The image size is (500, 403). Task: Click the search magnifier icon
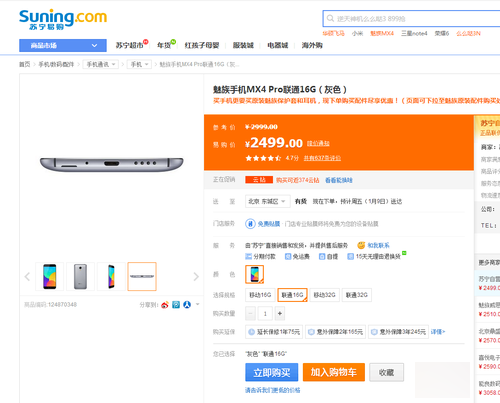(x=330, y=18)
